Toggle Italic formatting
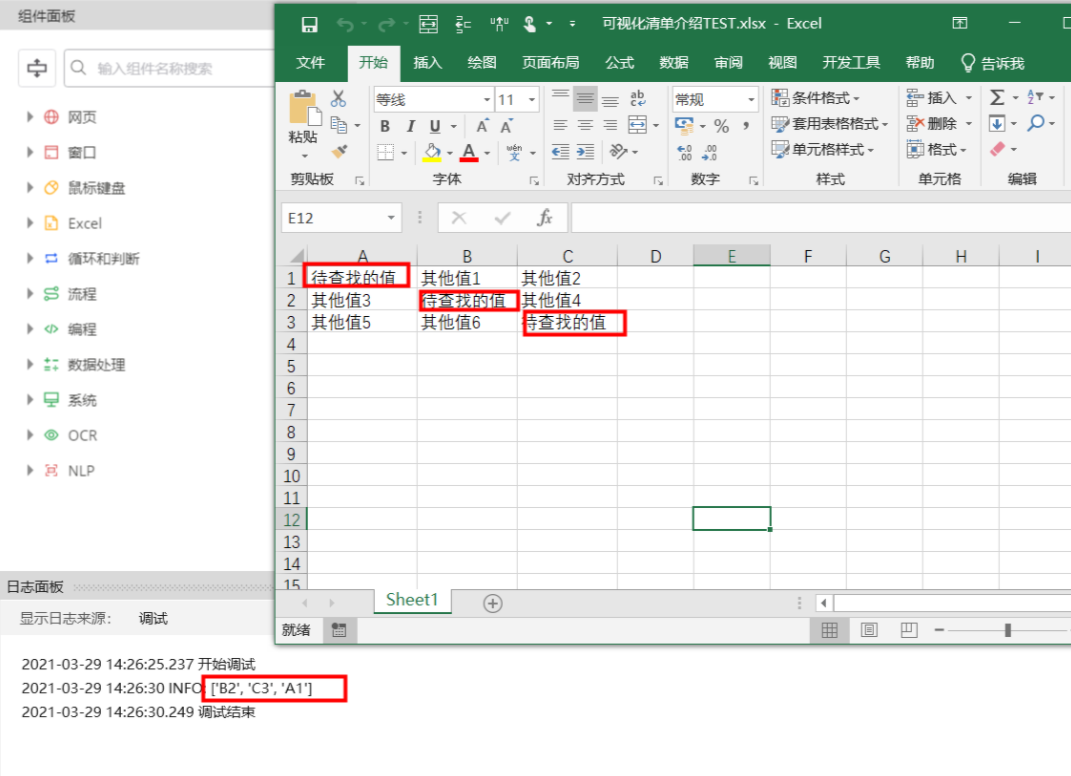 coord(411,126)
